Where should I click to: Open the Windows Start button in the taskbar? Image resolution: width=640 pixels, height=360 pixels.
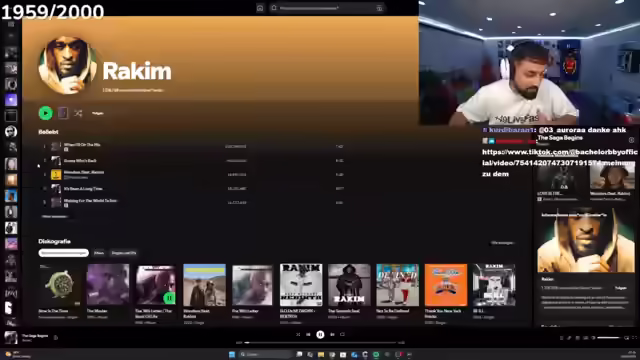point(232,354)
